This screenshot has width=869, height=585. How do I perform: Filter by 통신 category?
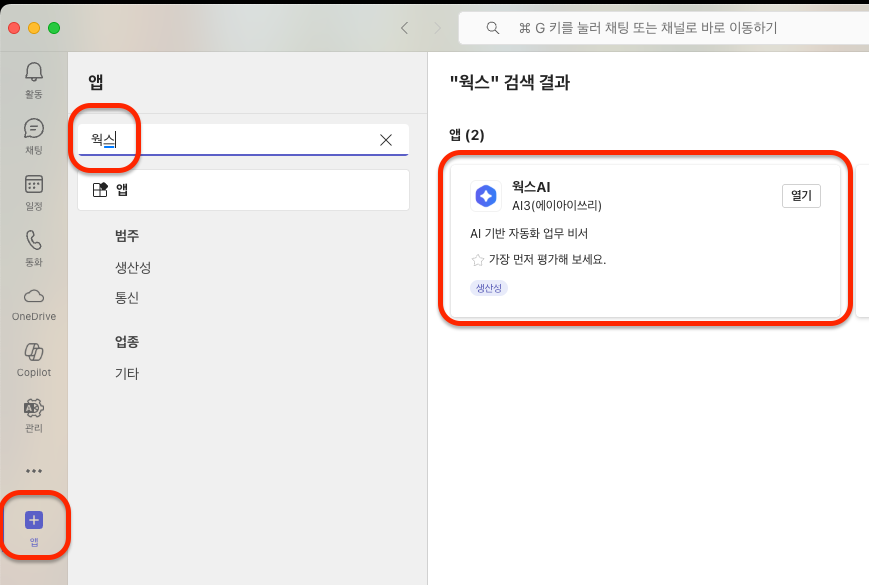point(127,297)
